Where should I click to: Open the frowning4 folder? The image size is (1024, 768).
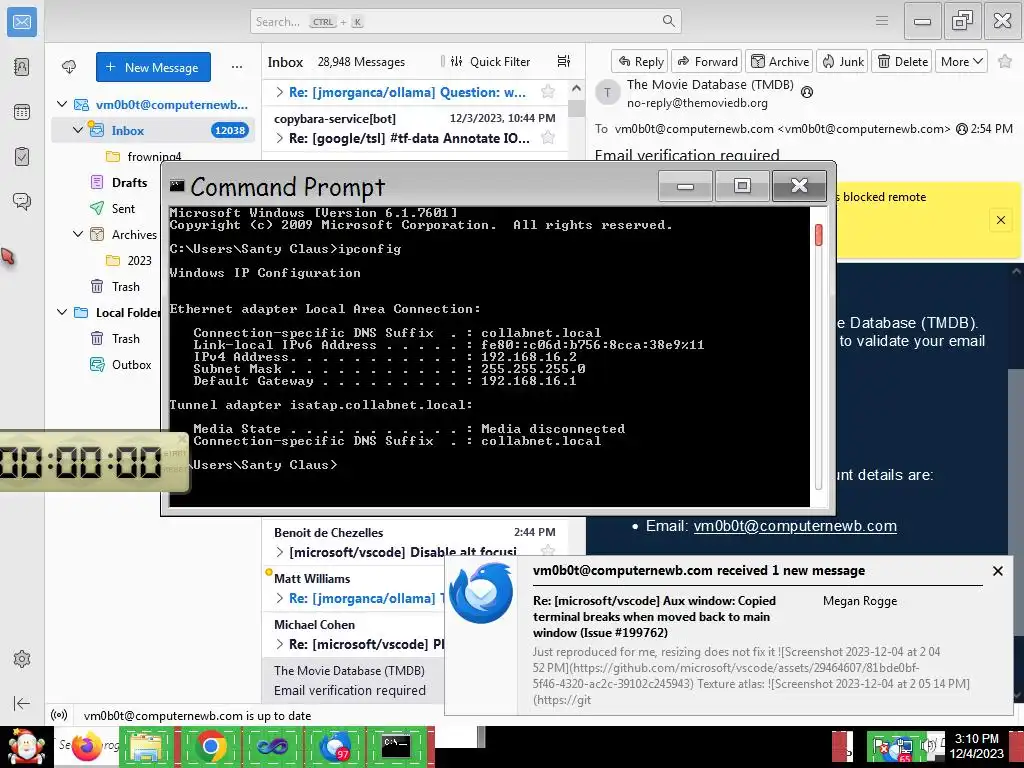(x=154, y=156)
